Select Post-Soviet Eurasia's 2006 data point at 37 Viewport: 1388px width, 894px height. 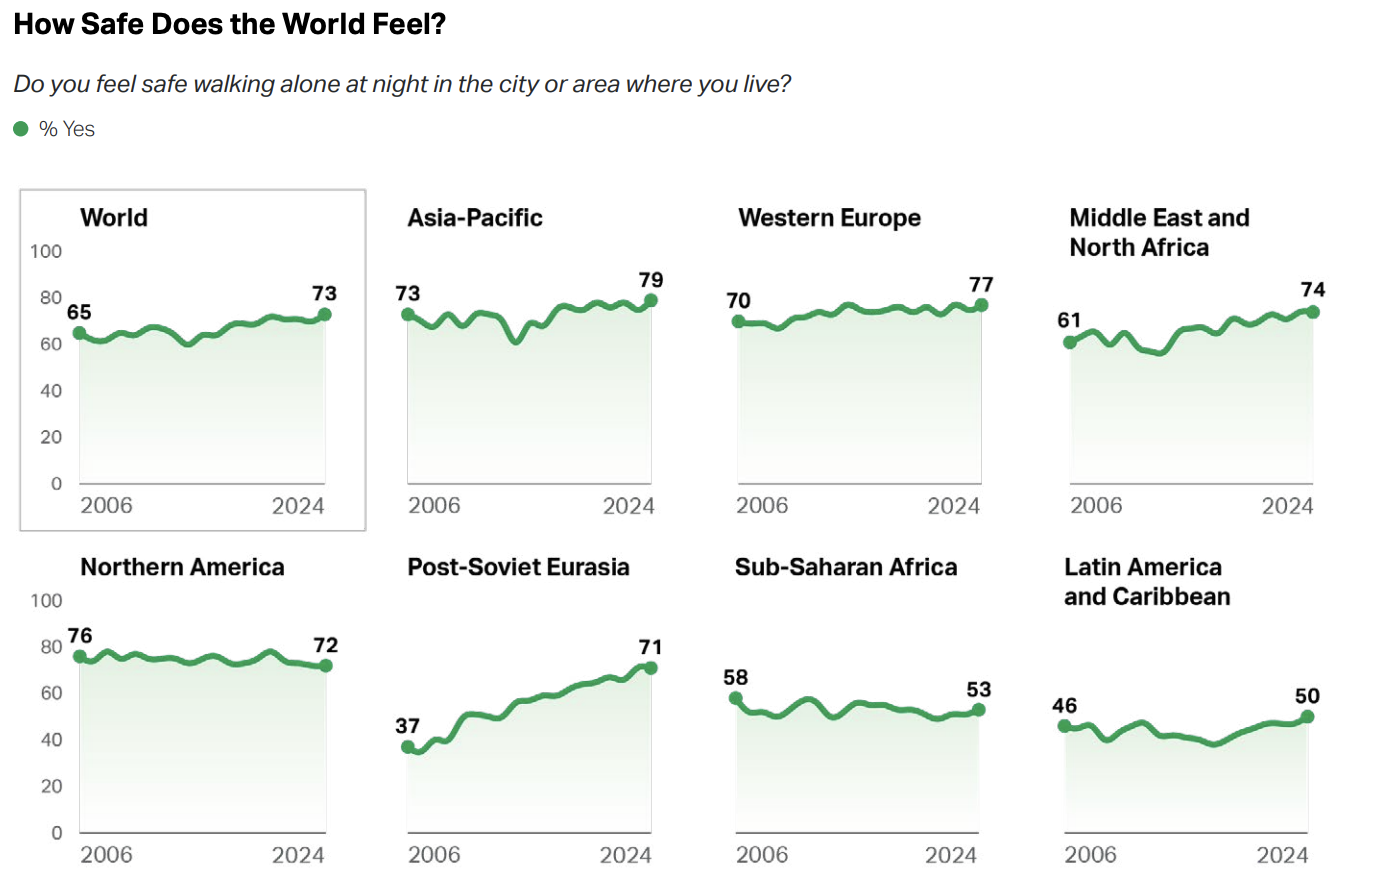click(407, 747)
